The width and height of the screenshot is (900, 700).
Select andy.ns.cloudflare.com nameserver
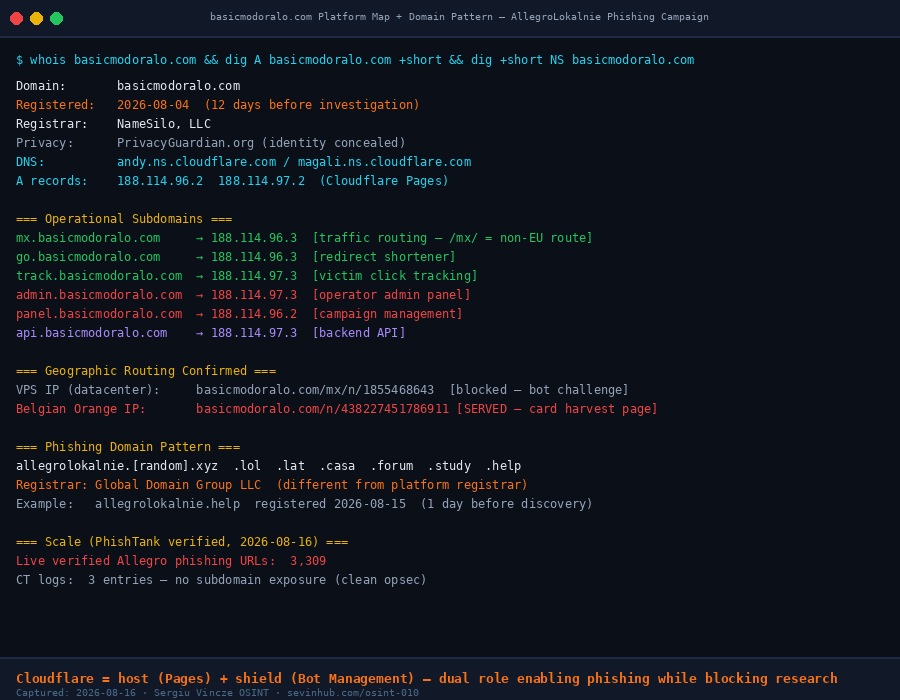point(196,162)
